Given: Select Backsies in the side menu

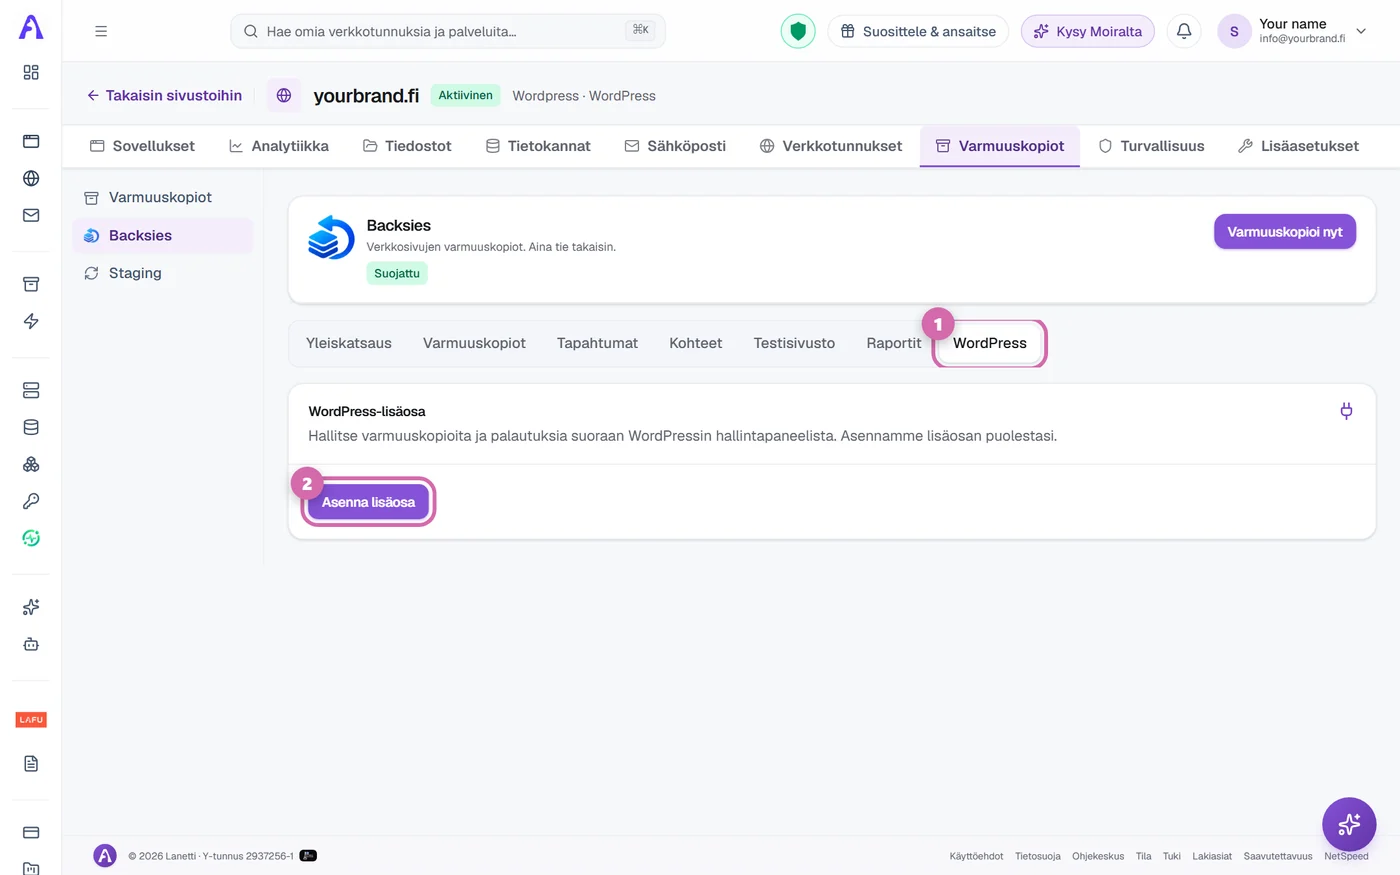Looking at the screenshot, I should tap(163, 235).
